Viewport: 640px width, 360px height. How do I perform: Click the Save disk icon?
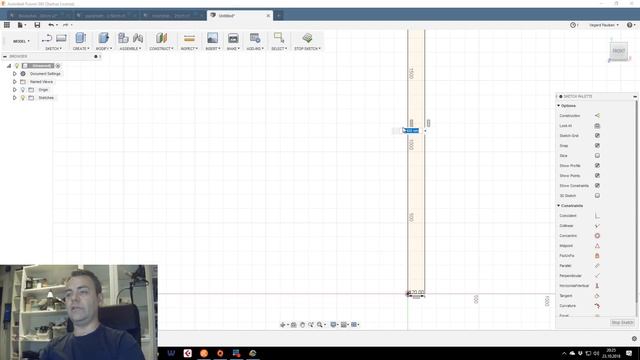37,25
